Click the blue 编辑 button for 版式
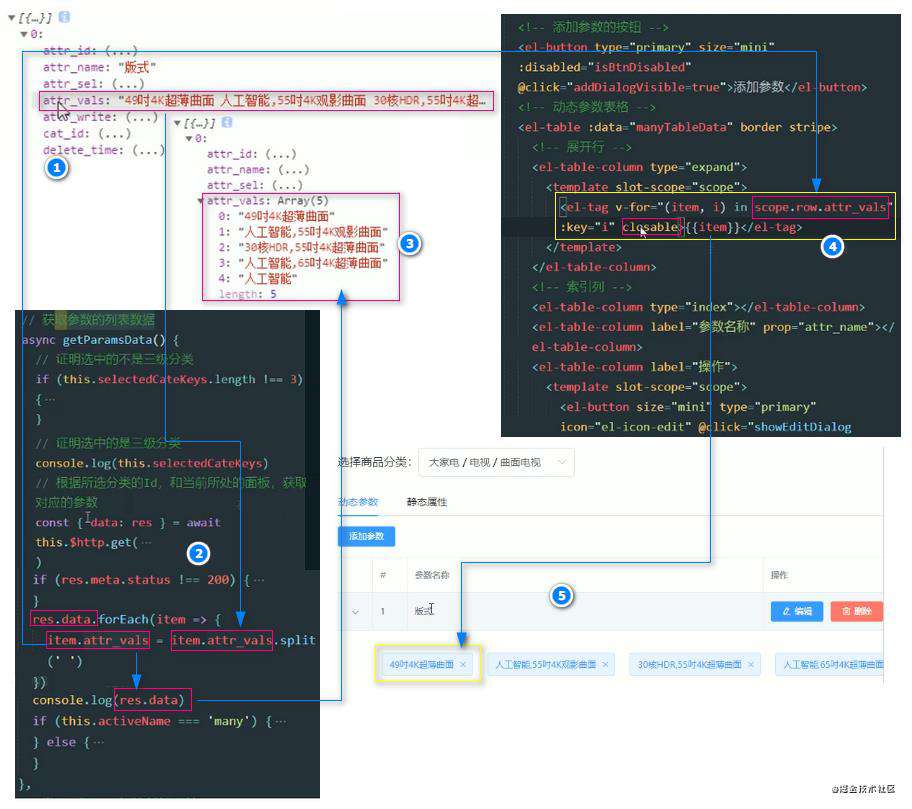The width and height of the screenshot is (912, 809). 797,611
